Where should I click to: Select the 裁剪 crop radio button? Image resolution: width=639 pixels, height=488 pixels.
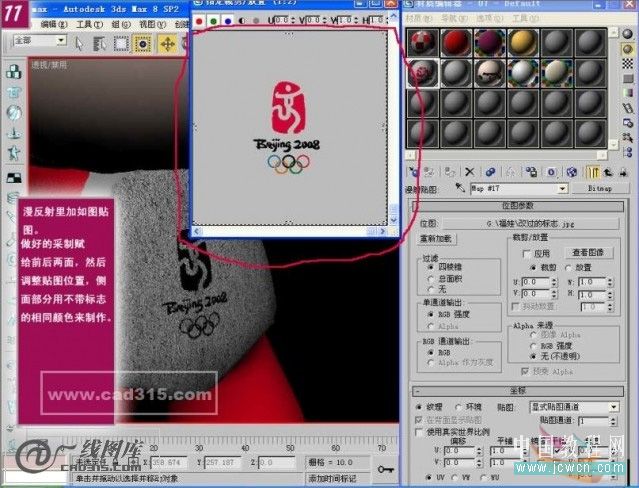pos(533,268)
